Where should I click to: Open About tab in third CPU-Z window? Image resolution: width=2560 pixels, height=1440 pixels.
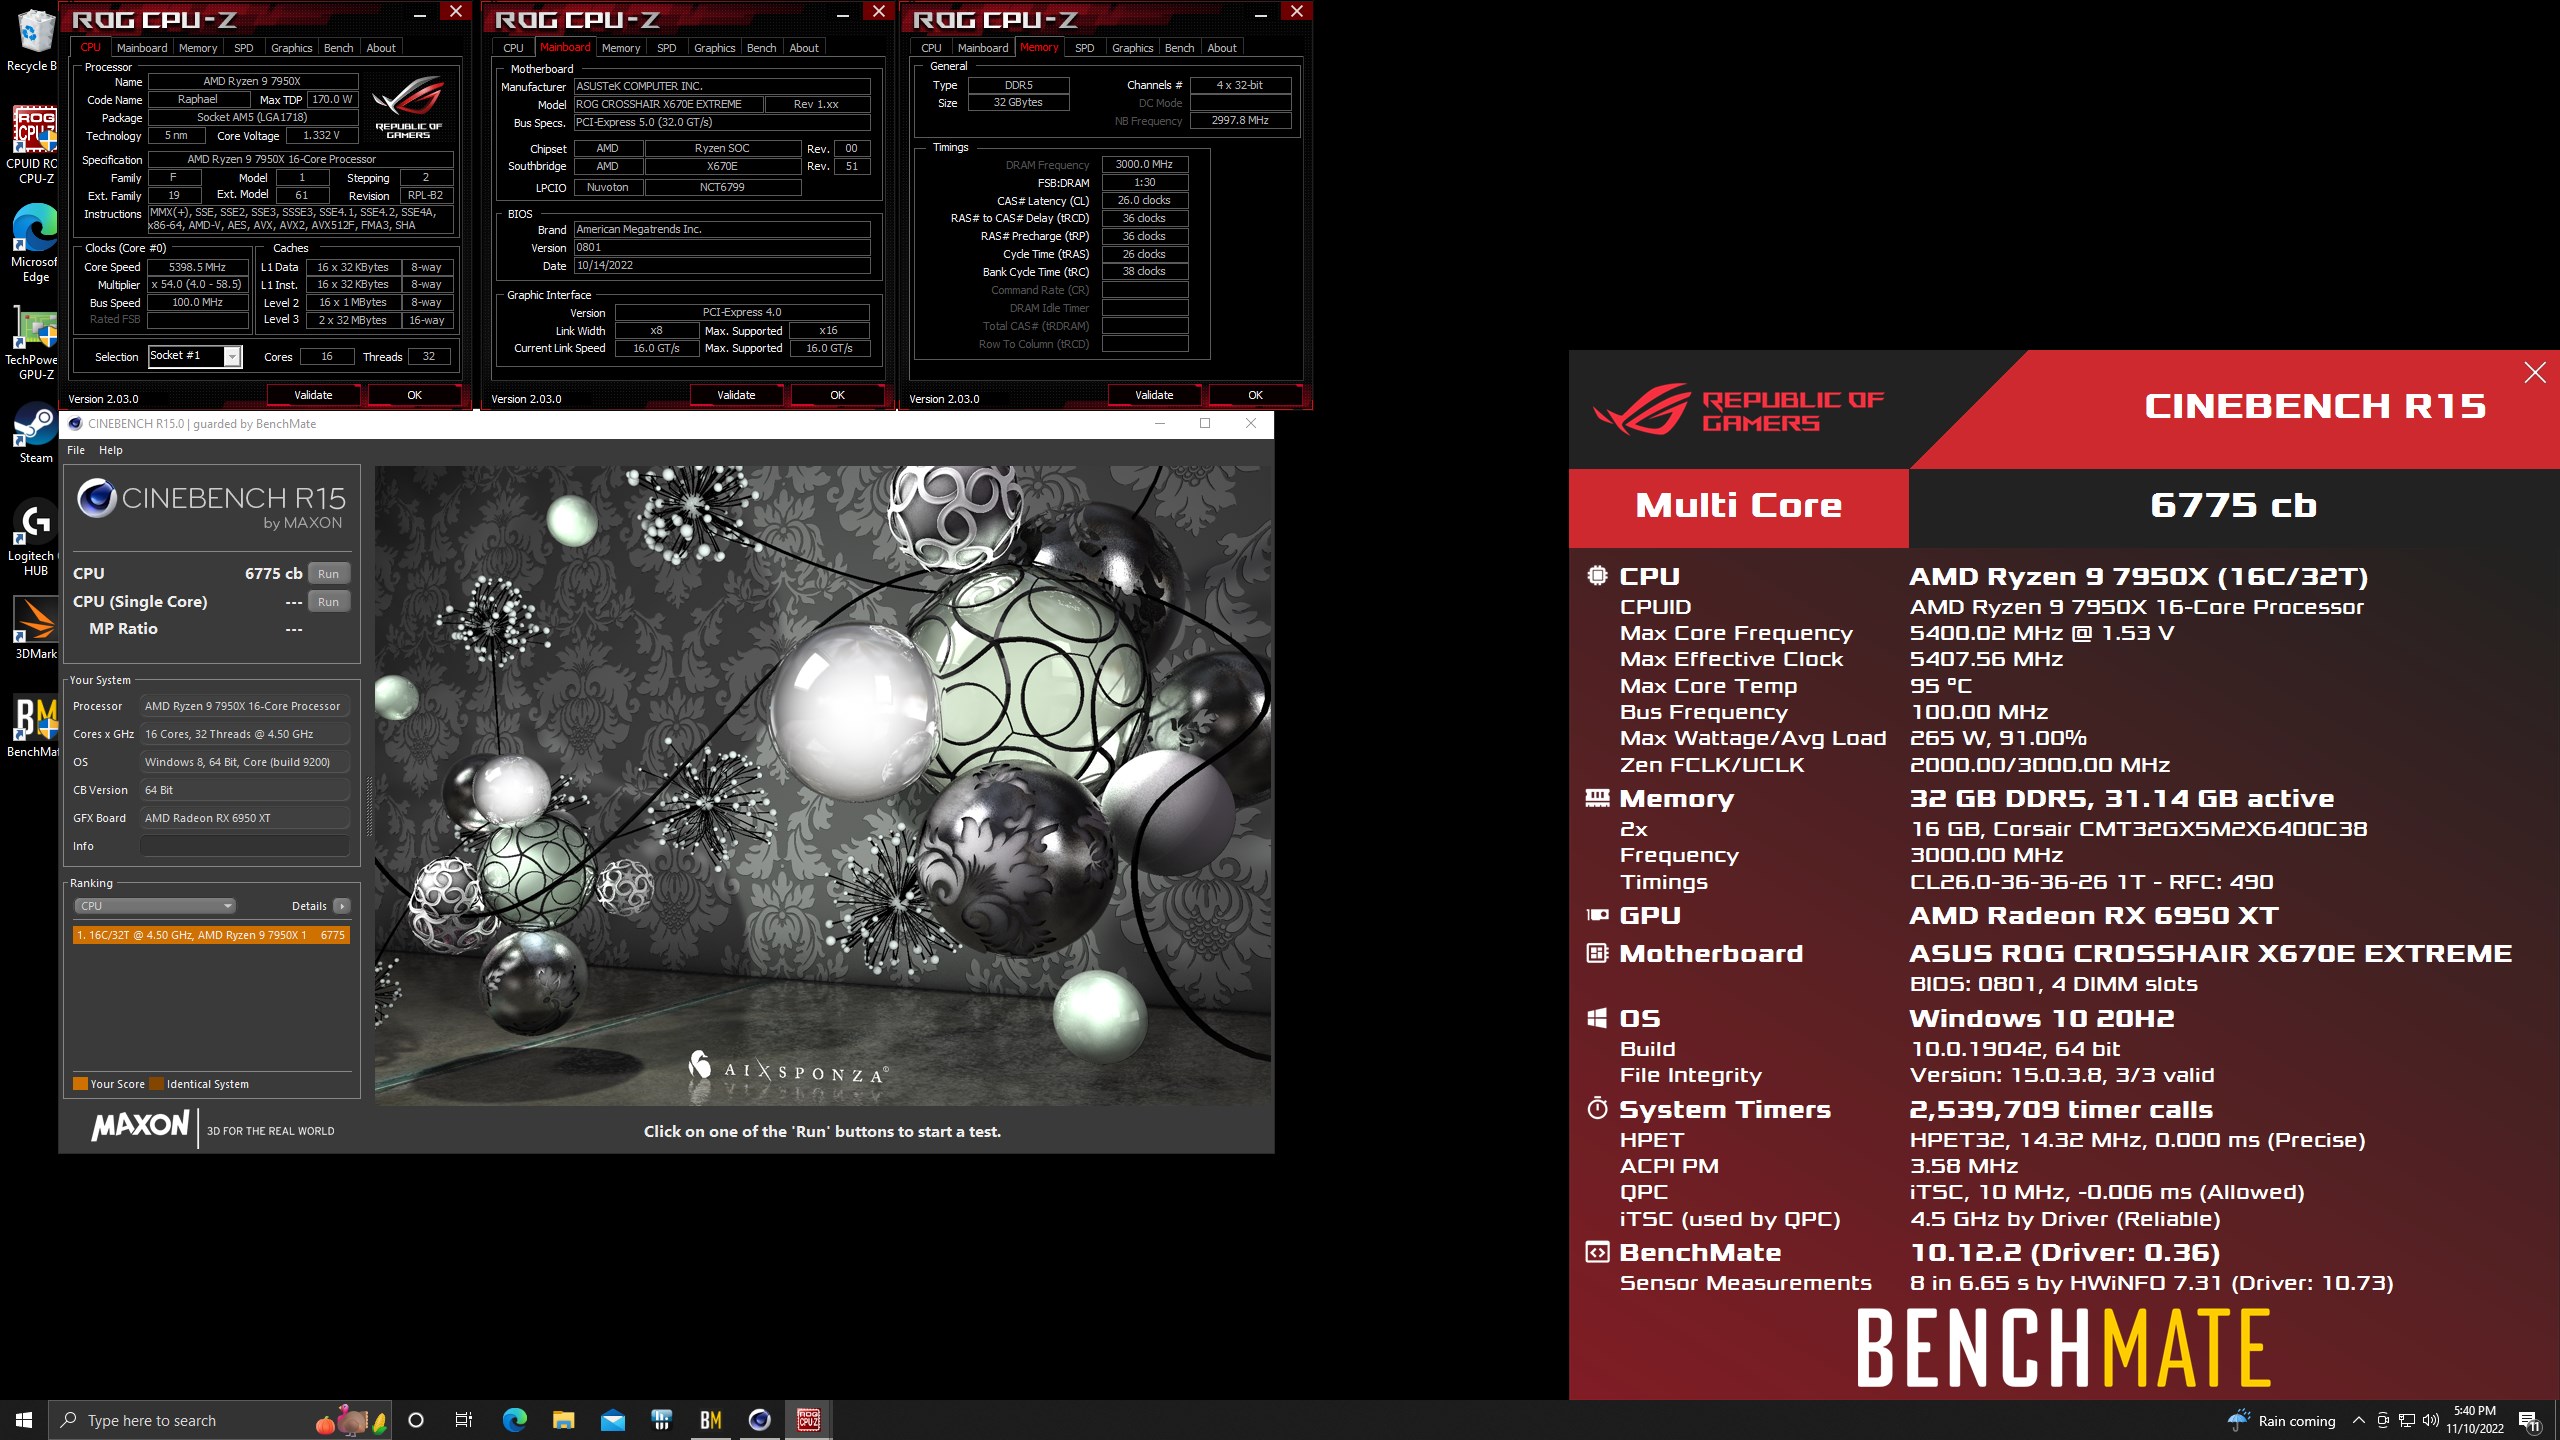click(1222, 47)
